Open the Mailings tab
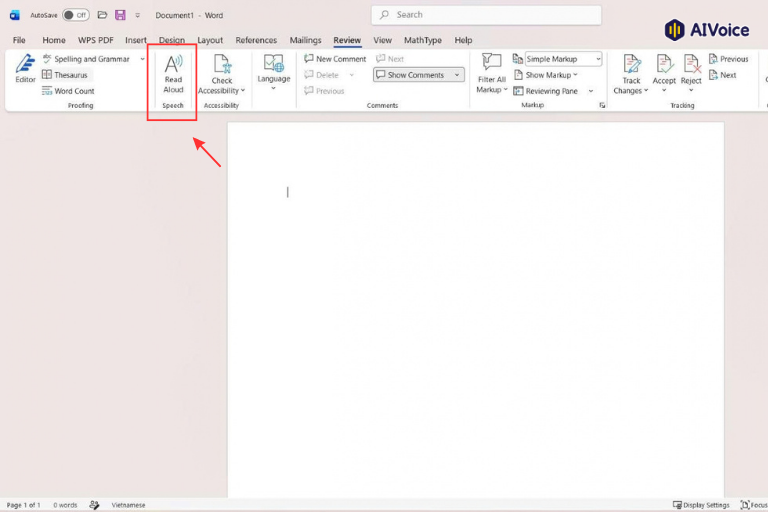The width and height of the screenshot is (768, 512). pos(305,40)
